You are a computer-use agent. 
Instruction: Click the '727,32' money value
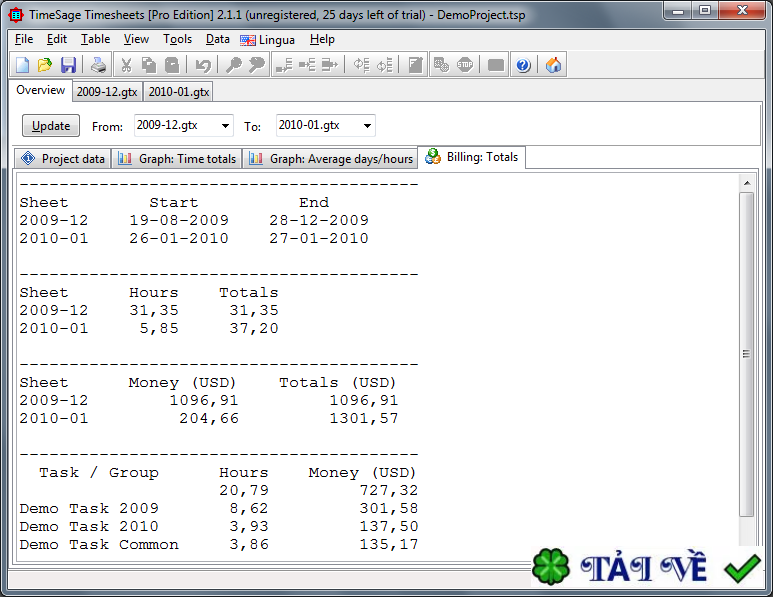click(x=388, y=491)
